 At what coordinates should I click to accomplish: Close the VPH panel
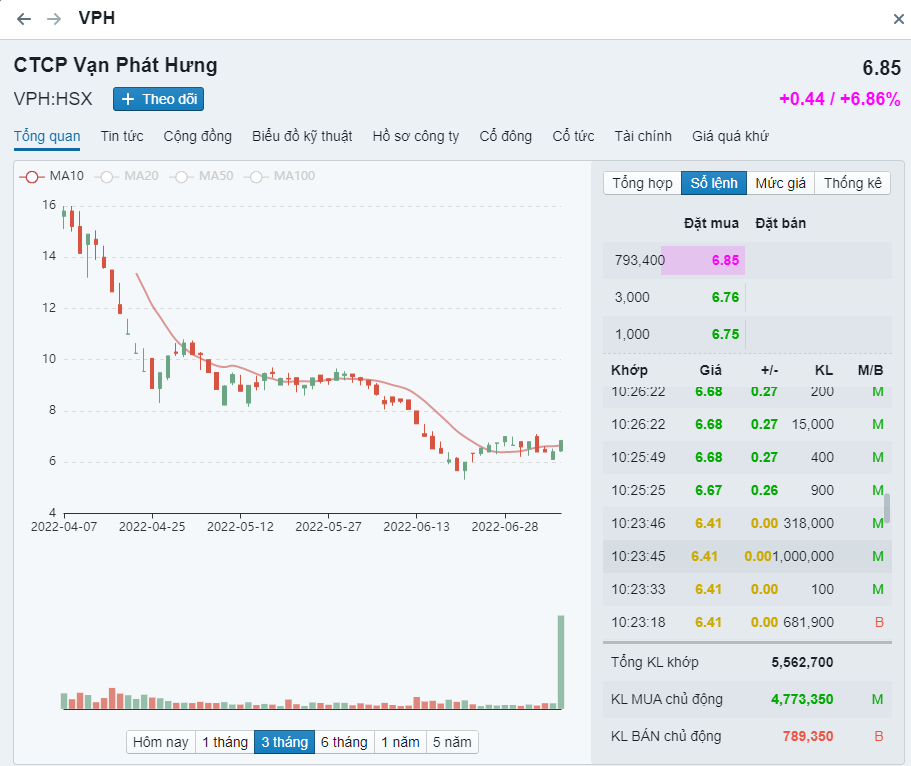click(898, 19)
